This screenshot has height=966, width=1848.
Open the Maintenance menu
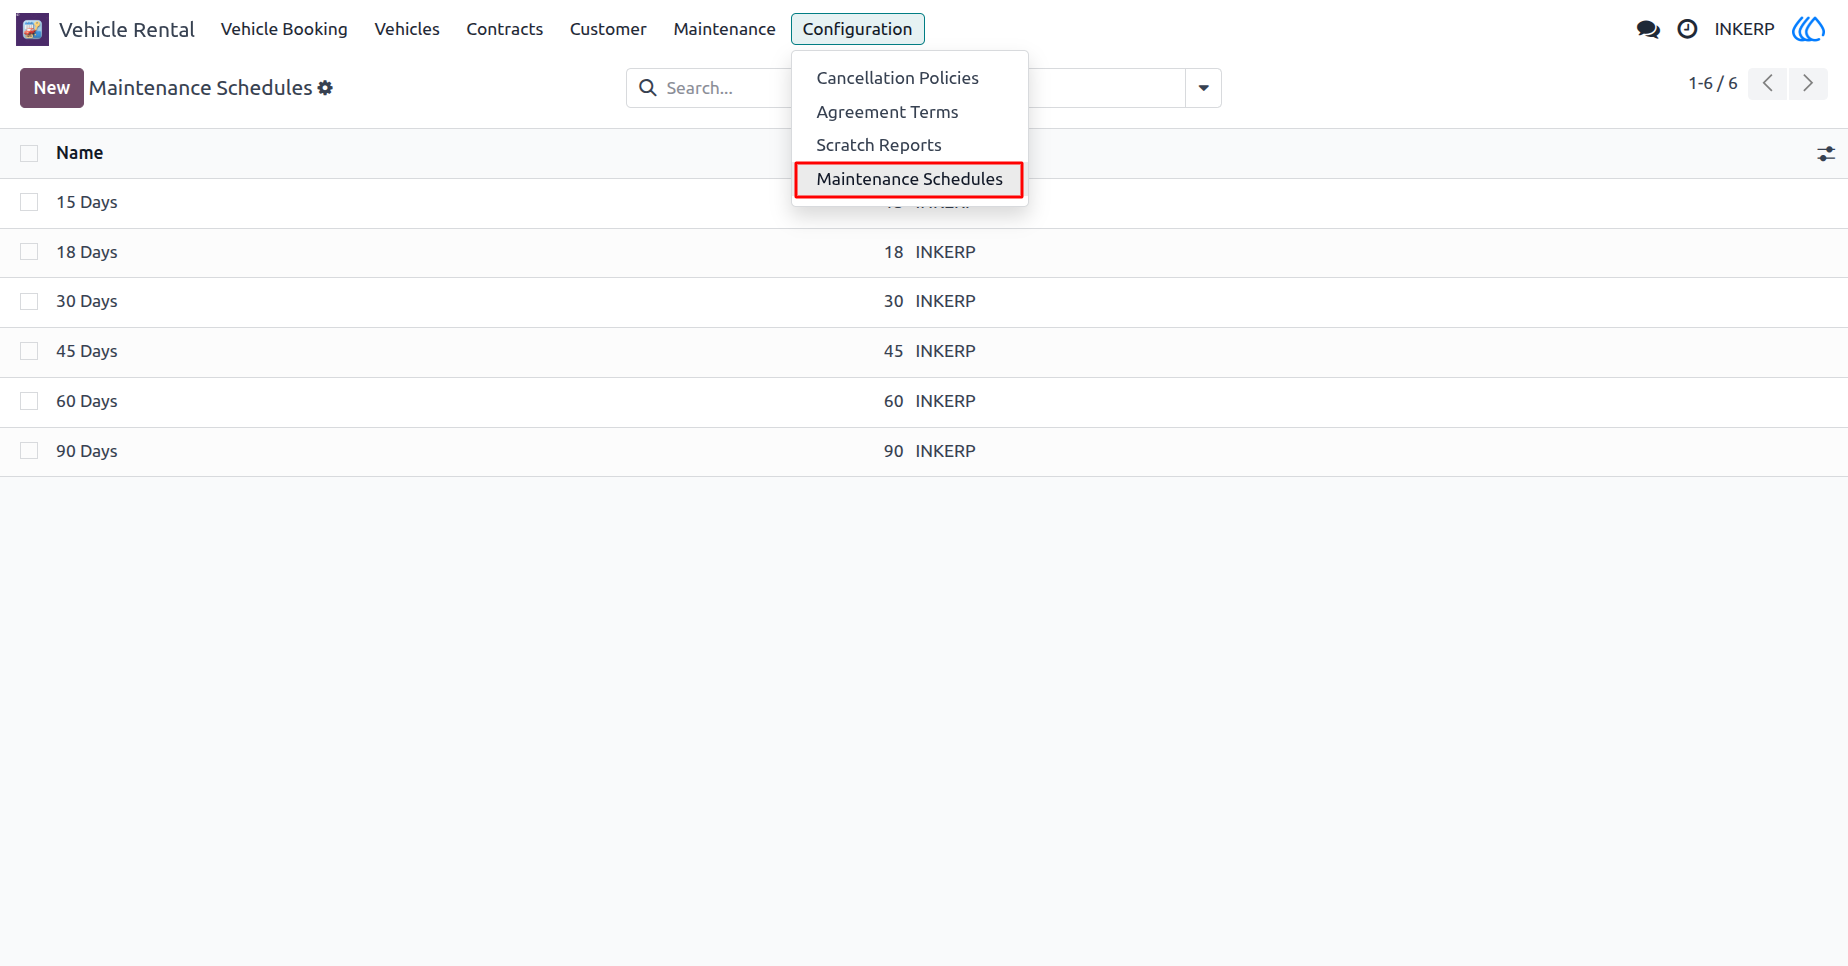click(x=724, y=29)
